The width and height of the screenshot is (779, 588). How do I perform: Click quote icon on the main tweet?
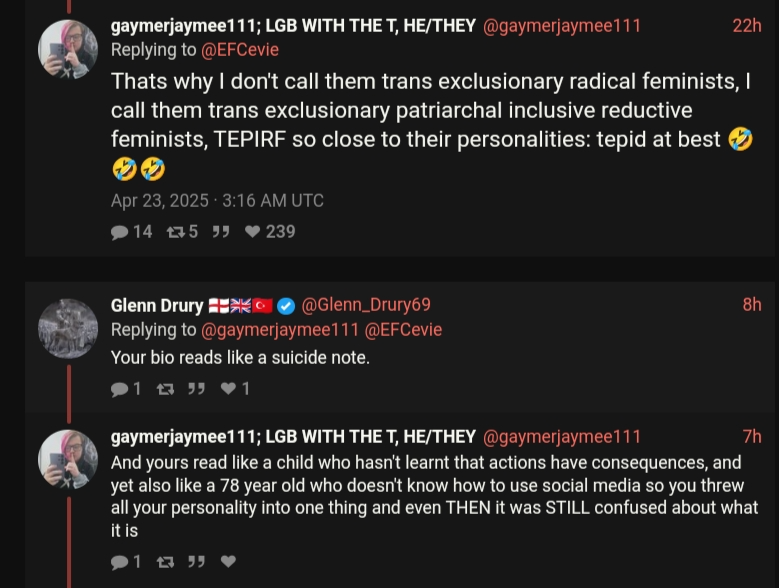(x=221, y=232)
